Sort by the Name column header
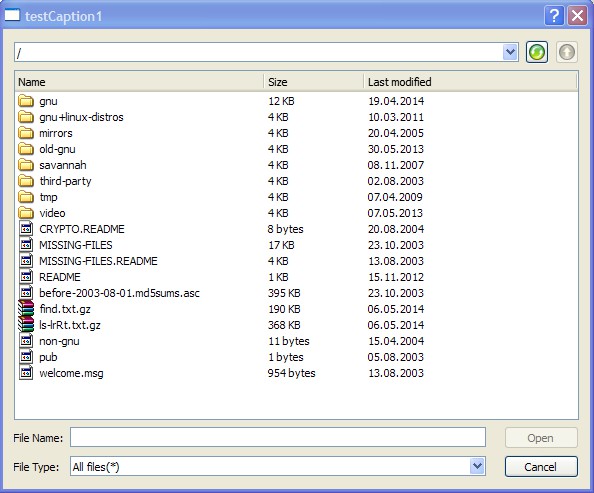This screenshot has width=594, height=493. pyautogui.click(x=140, y=82)
